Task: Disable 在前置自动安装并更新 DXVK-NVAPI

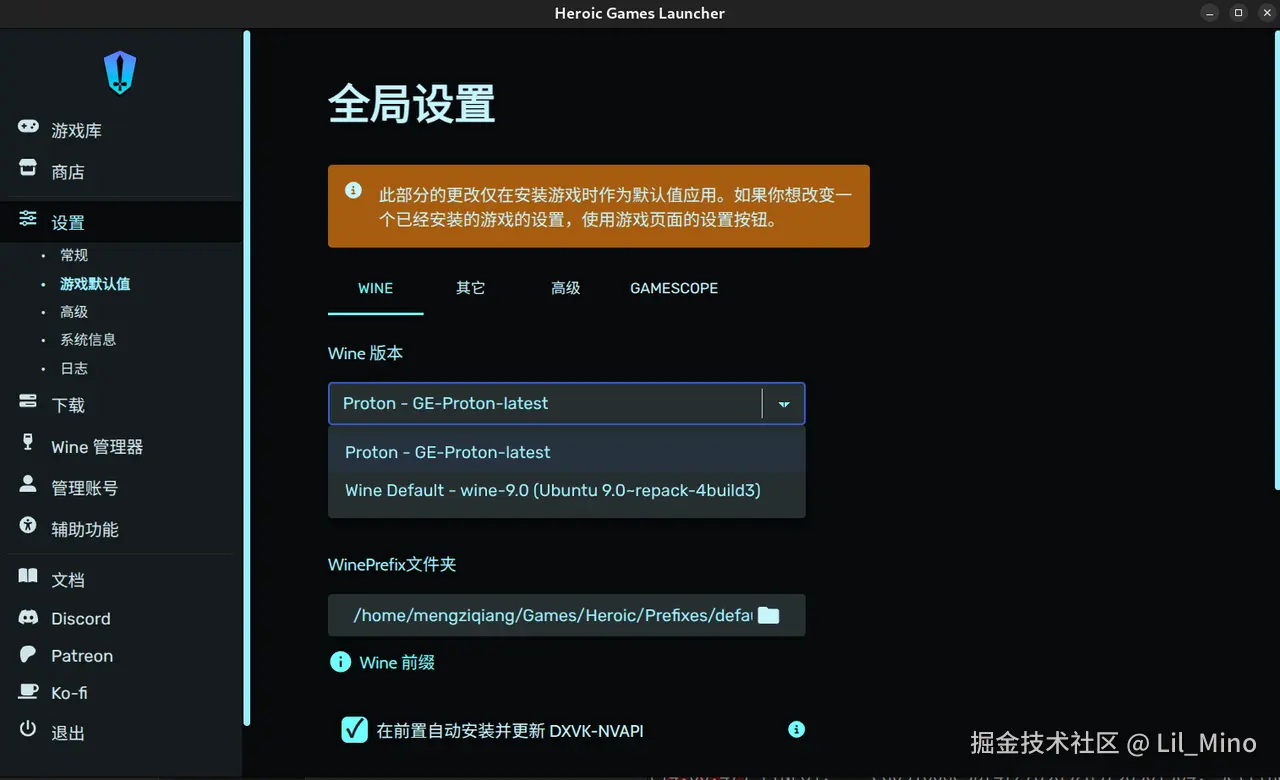Action: tap(355, 730)
